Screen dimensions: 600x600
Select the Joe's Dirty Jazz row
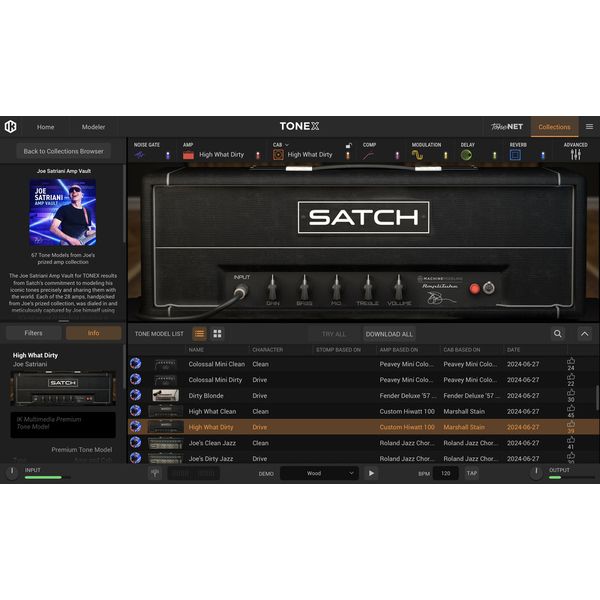(364, 458)
